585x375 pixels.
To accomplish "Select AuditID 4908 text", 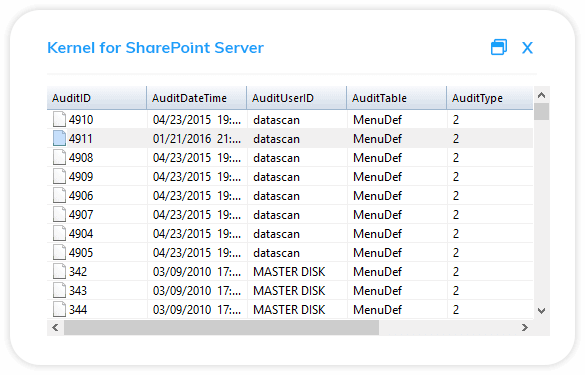I will click(x=81, y=158).
